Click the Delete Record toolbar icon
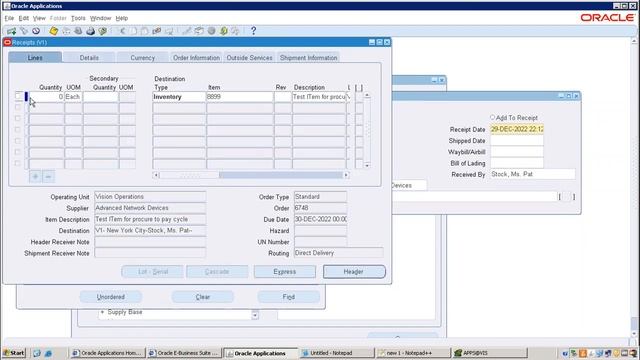Screen dimensions: 640x360 coord(169,31)
